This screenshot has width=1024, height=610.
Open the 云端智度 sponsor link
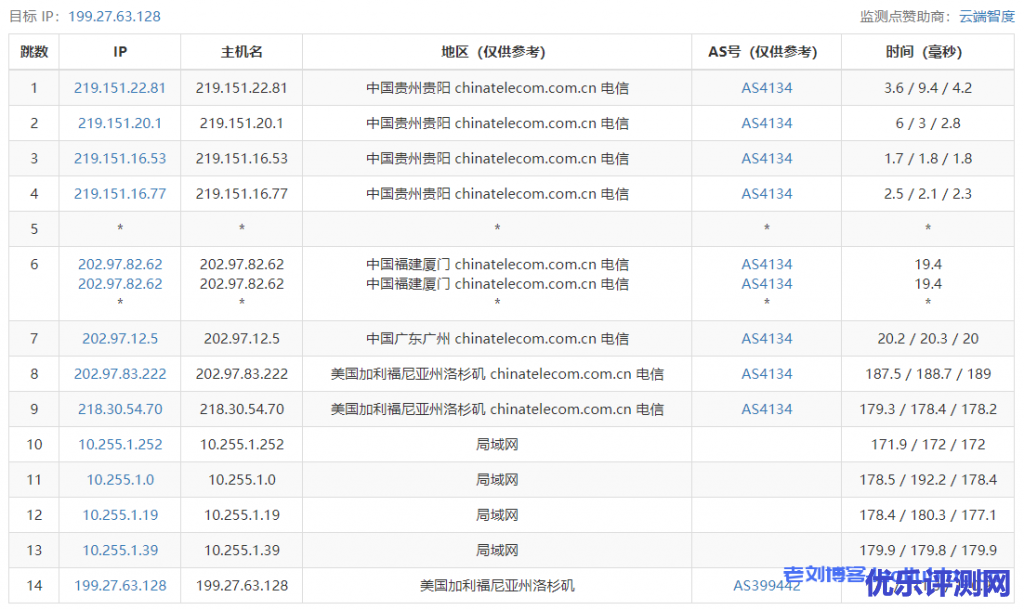click(986, 16)
